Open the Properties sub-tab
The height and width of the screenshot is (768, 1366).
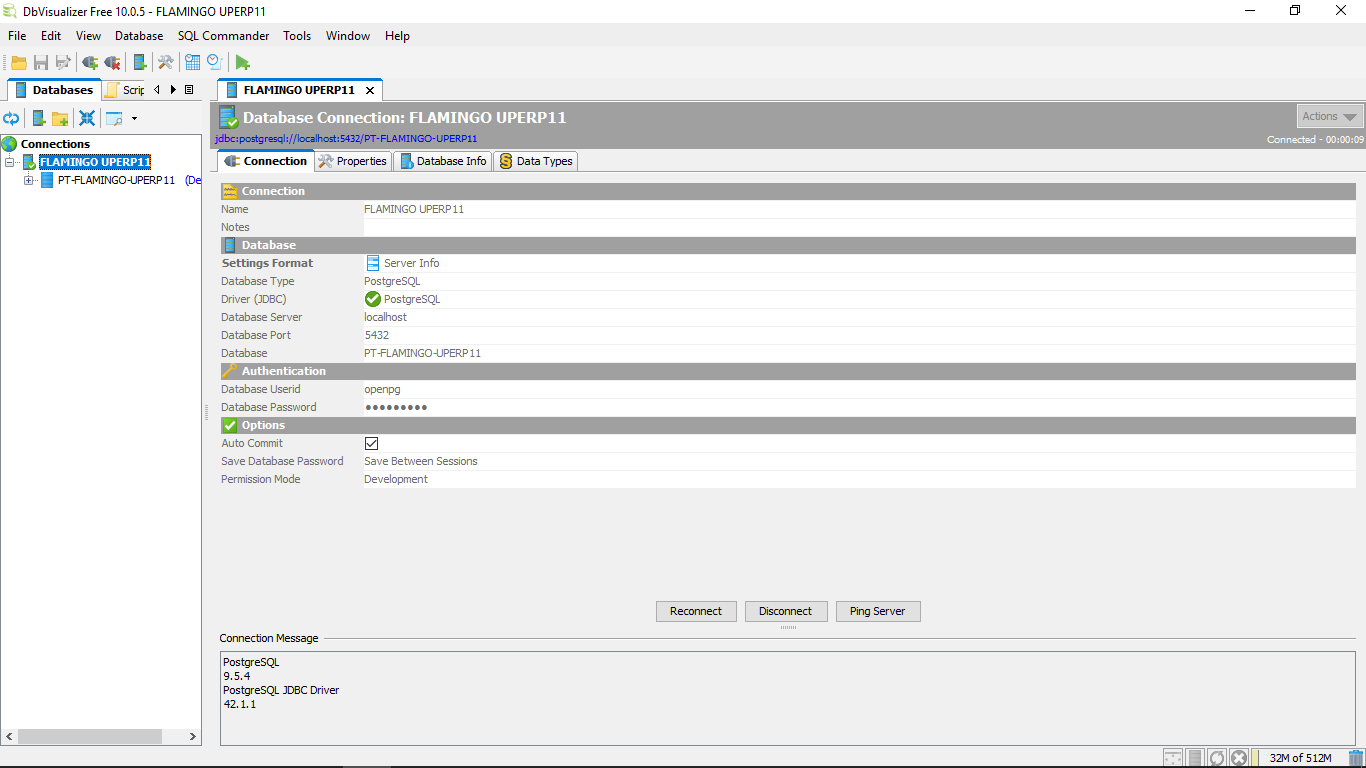353,161
